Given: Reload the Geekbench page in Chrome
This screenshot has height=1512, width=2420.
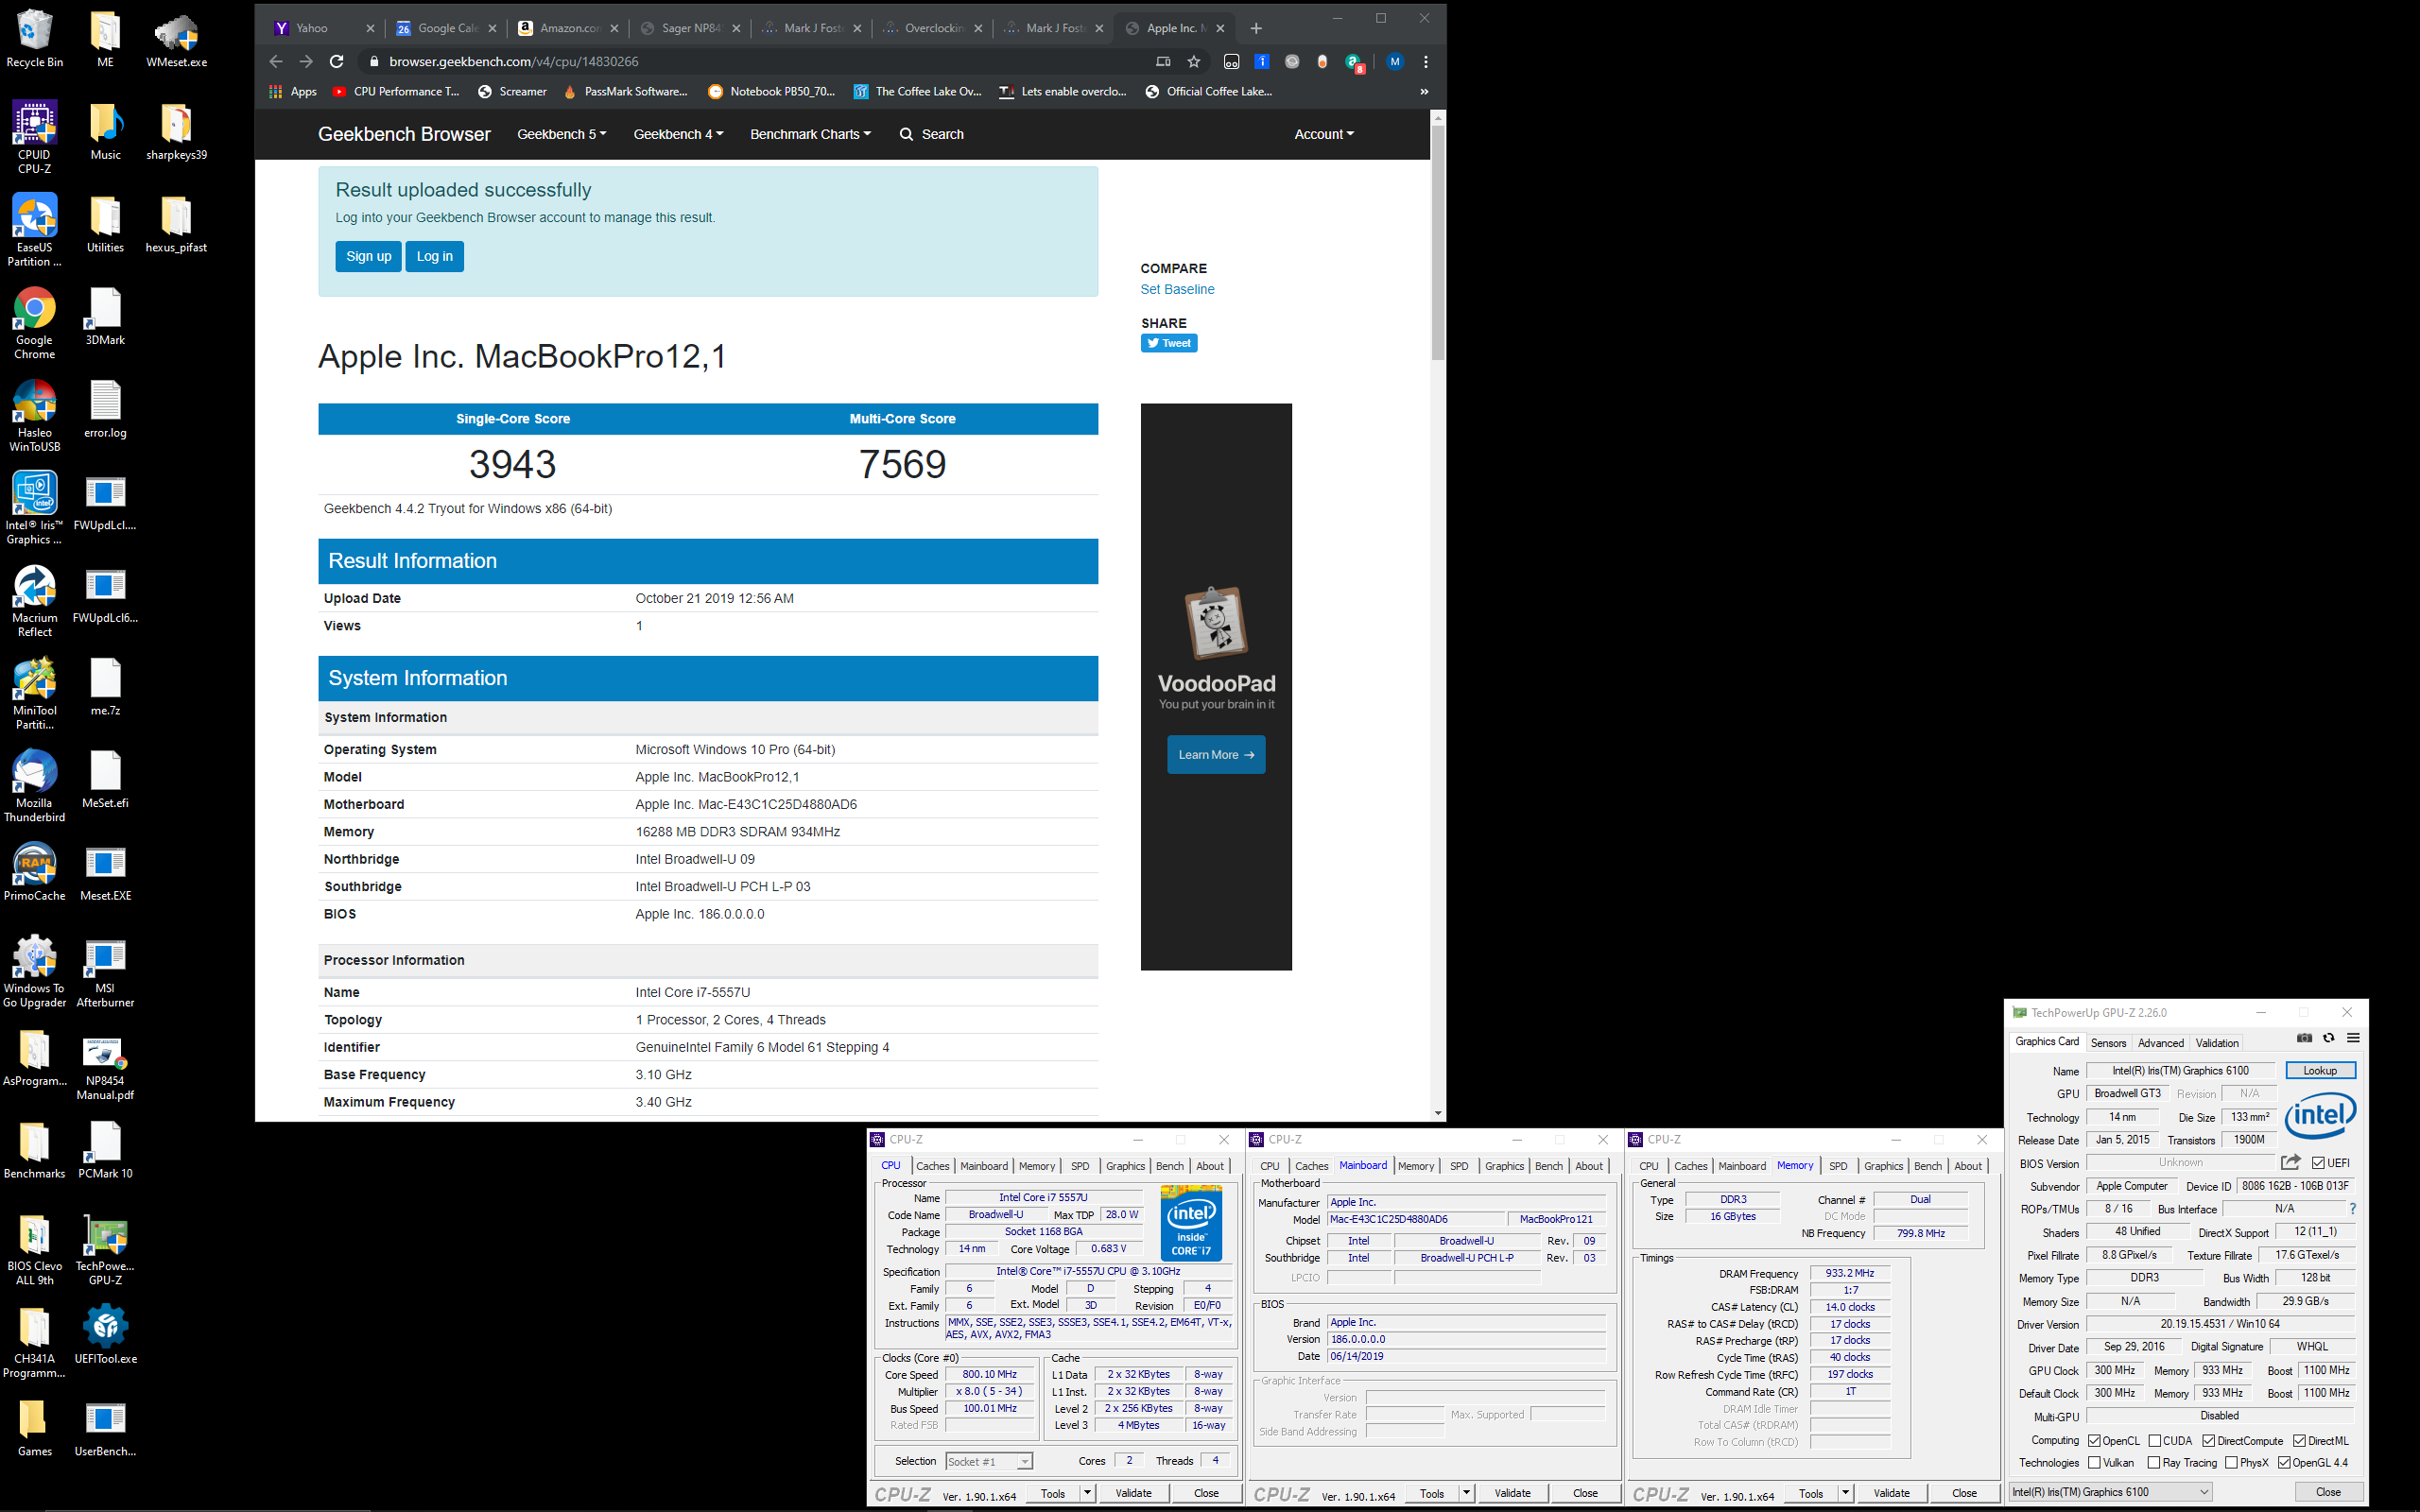Looking at the screenshot, I should click(337, 61).
